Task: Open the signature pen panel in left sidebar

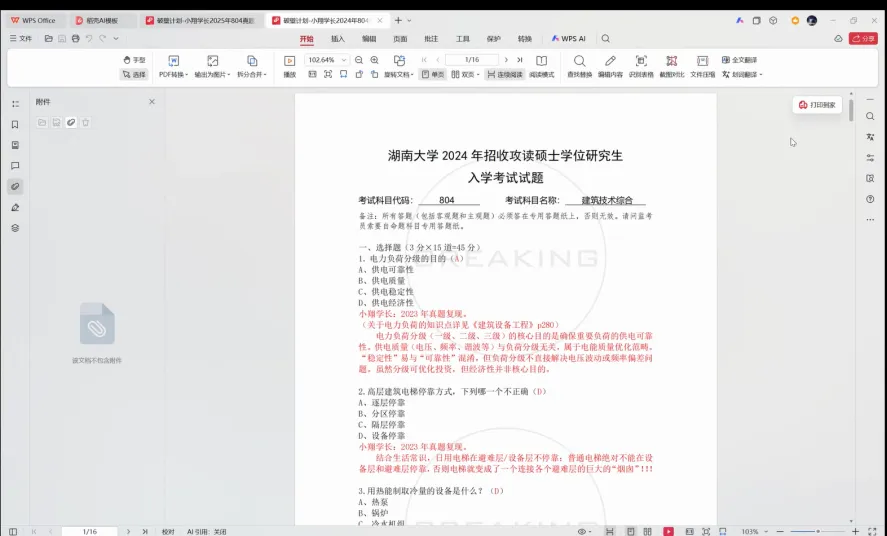Action: coord(15,208)
